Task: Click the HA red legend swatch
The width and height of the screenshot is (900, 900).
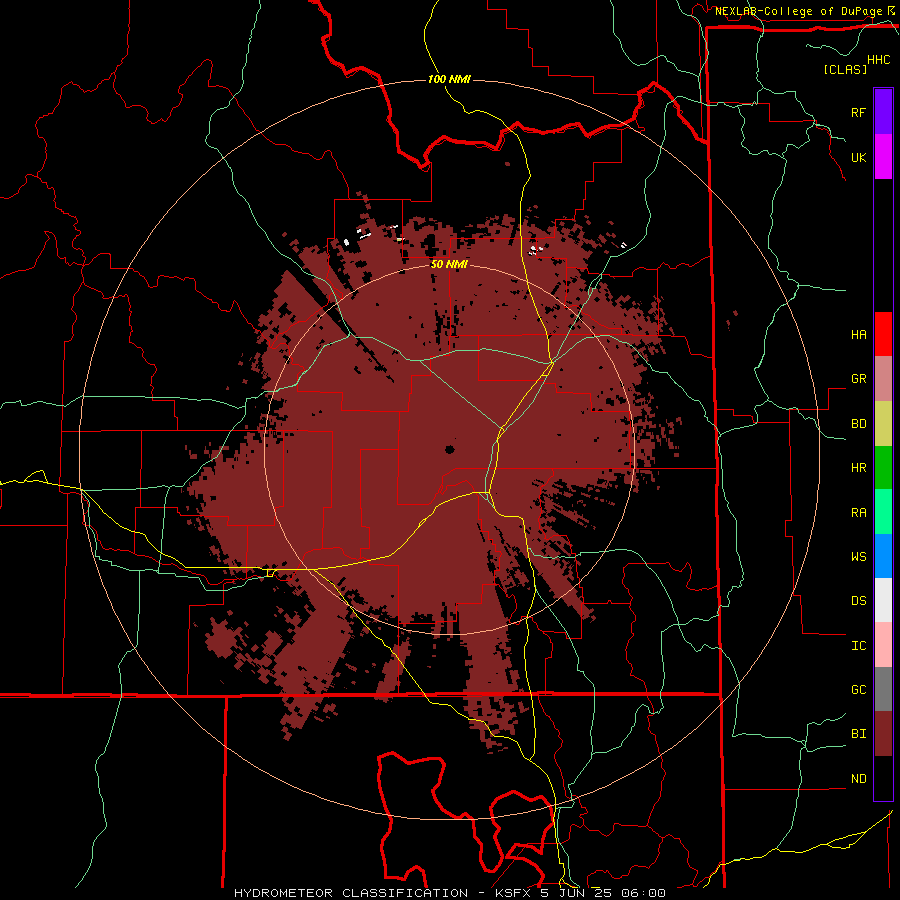Action: coord(883,334)
